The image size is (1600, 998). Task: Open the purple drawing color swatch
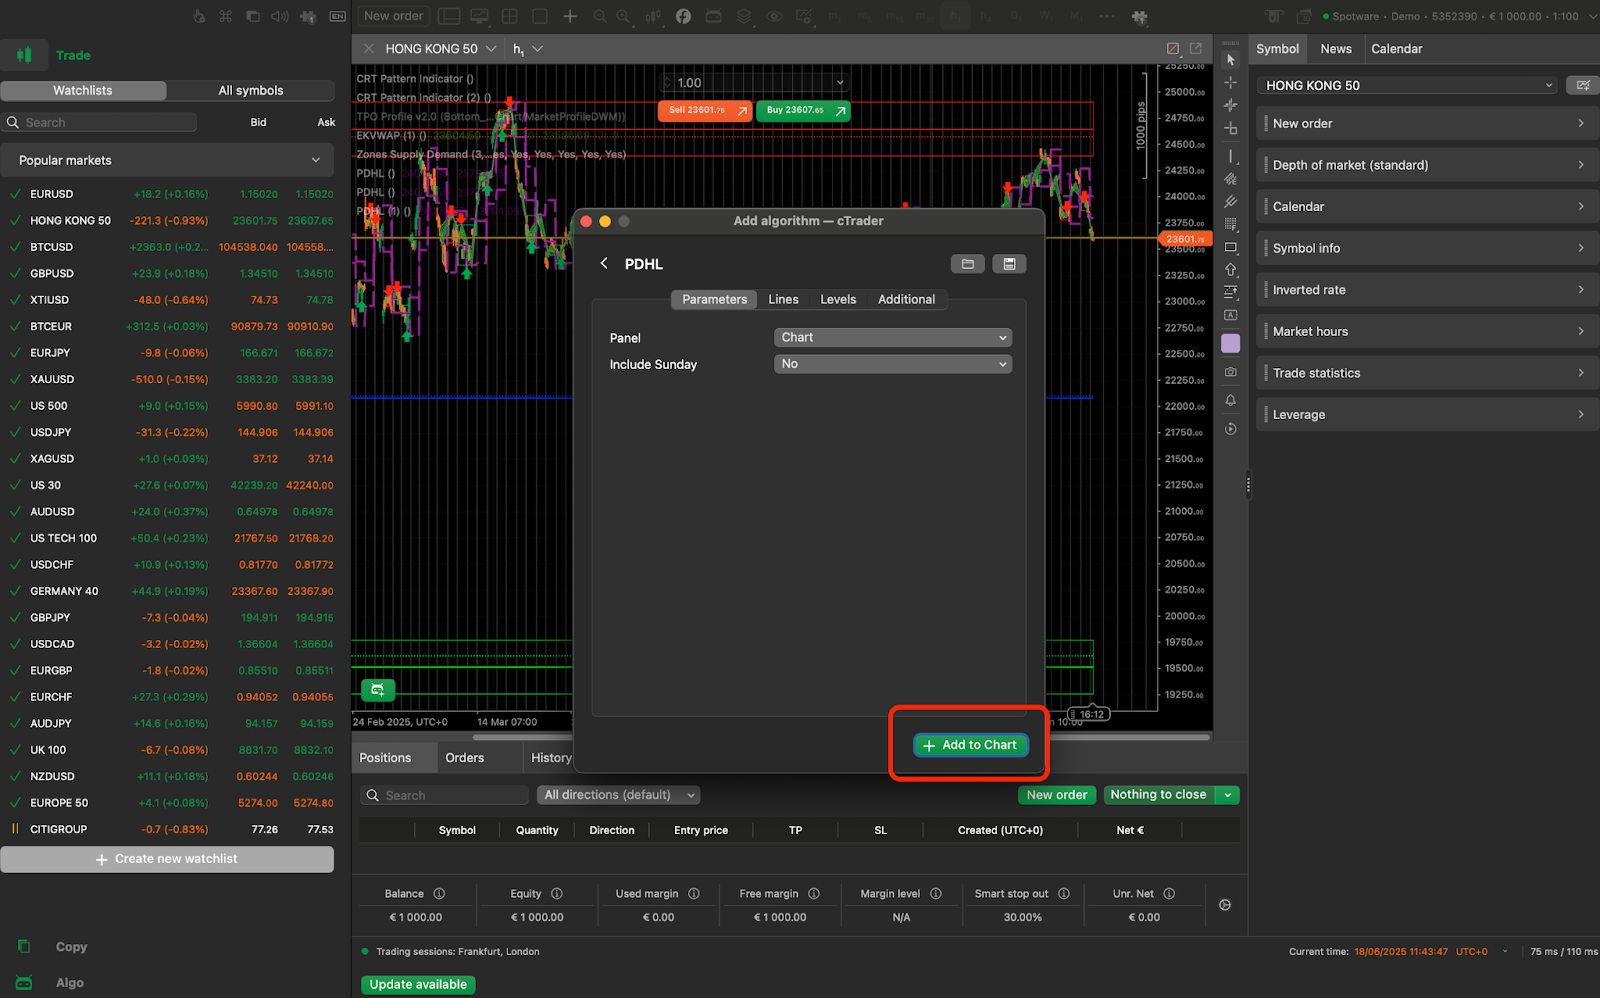(1231, 343)
